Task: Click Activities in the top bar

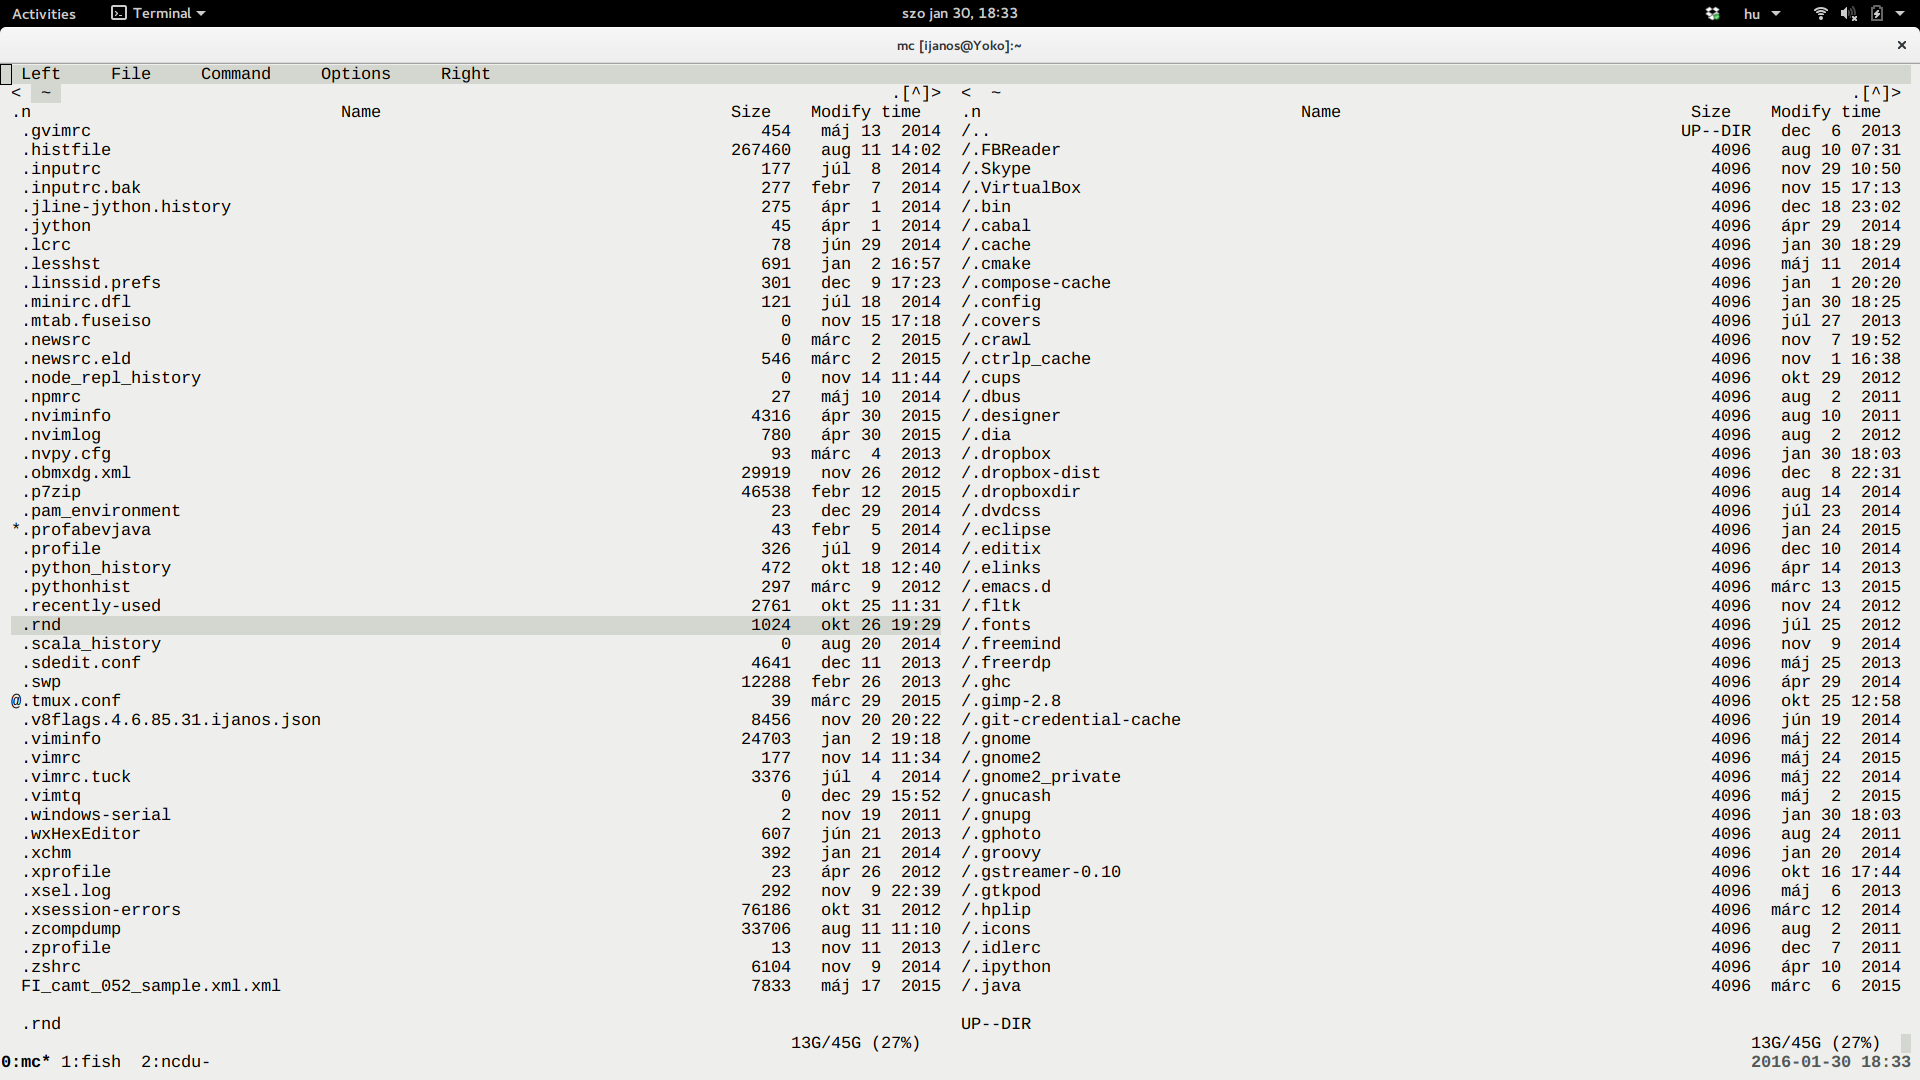Action: (44, 14)
